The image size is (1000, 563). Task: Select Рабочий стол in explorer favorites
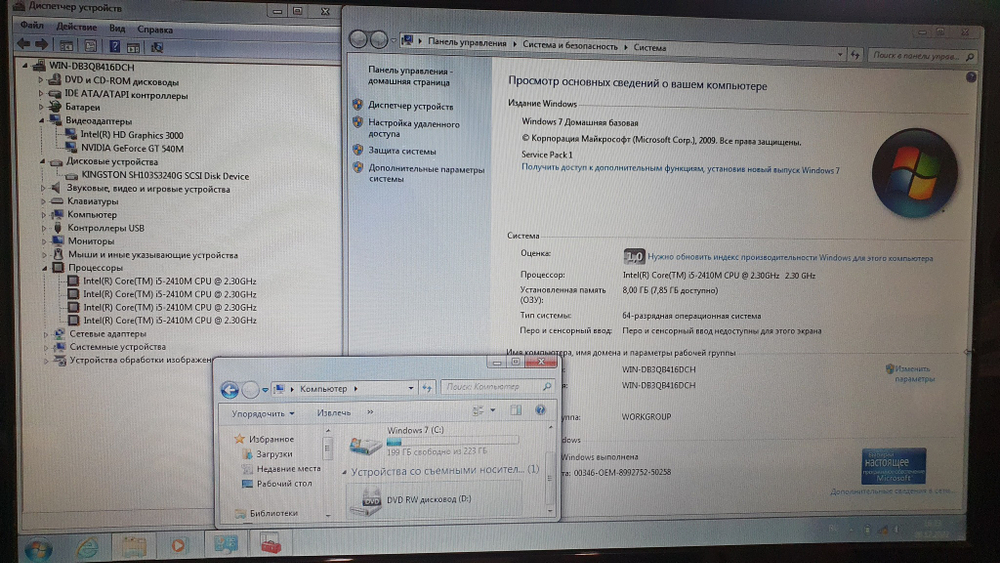(284, 483)
